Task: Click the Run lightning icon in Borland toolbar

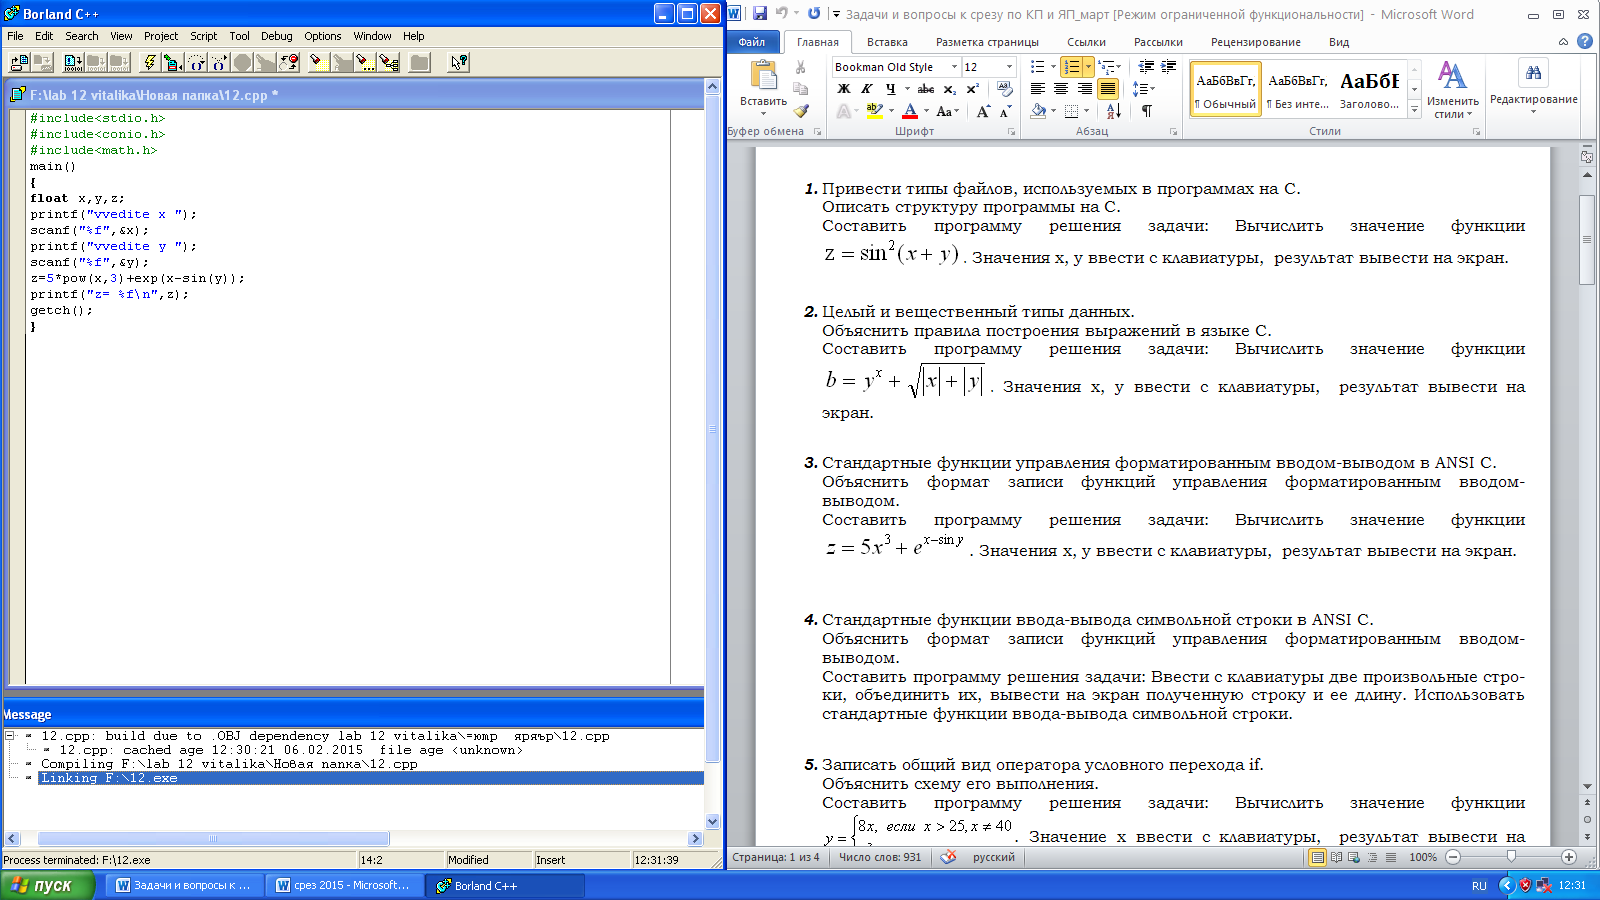Action: coord(149,62)
